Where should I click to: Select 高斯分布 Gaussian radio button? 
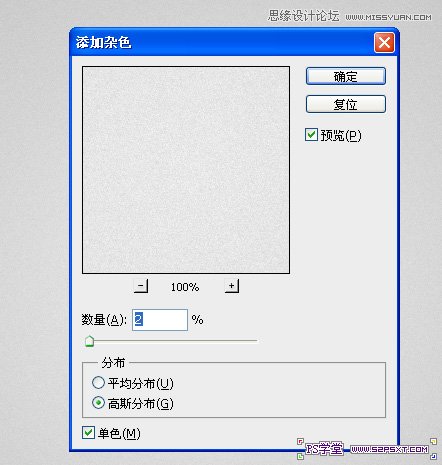click(x=98, y=403)
